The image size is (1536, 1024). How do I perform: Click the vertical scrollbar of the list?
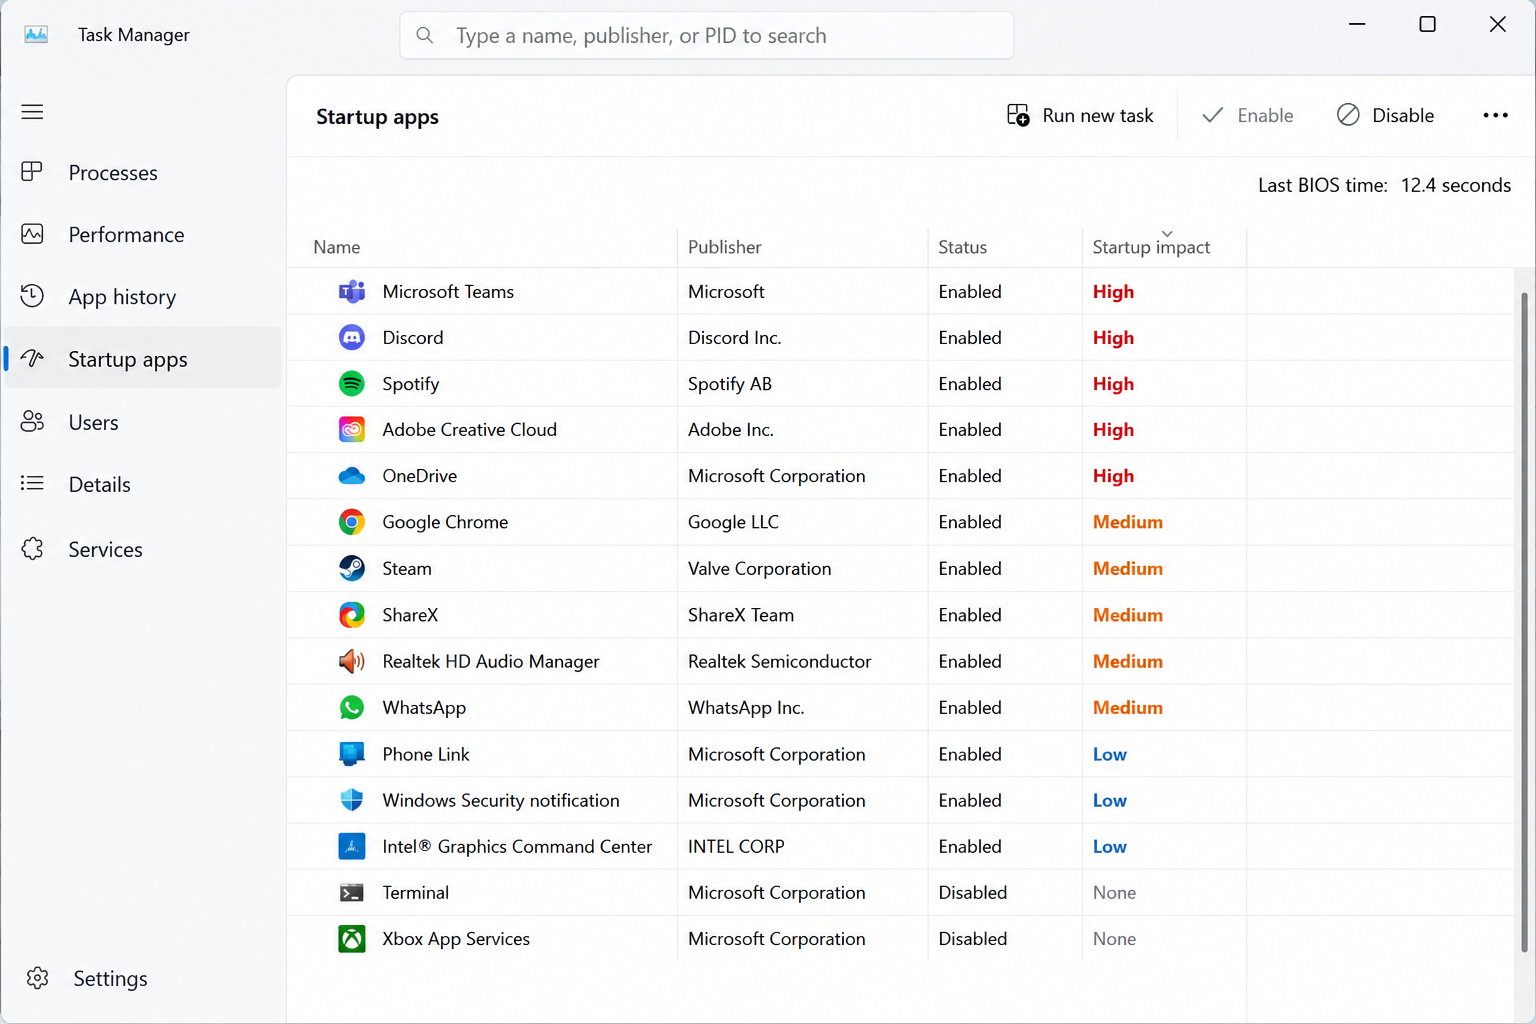click(1524, 620)
